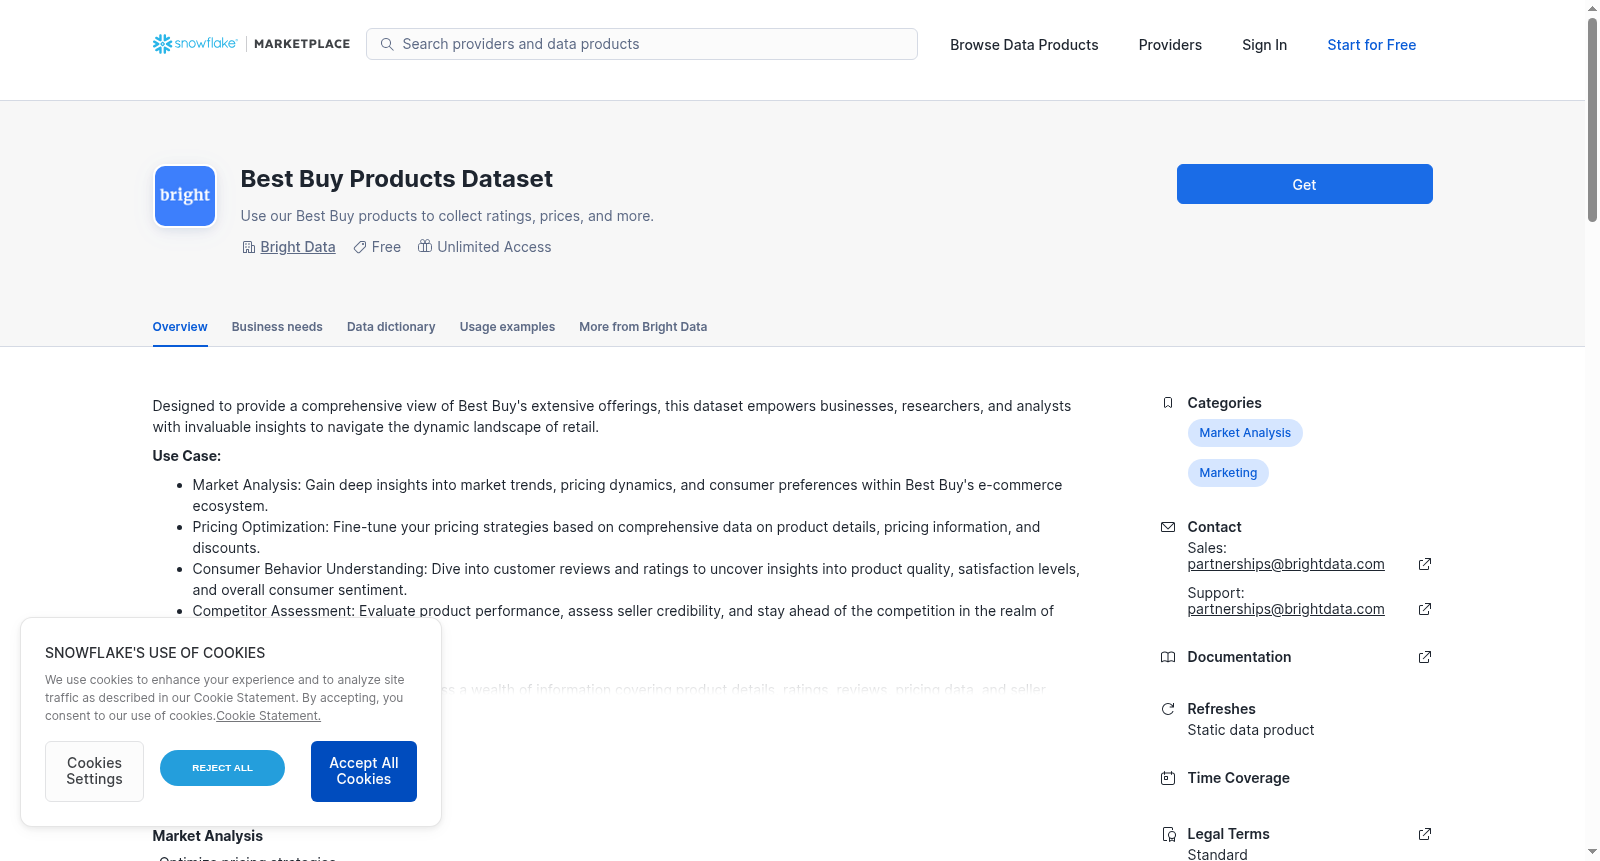Click the Standard legal terms value

click(x=1217, y=854)
